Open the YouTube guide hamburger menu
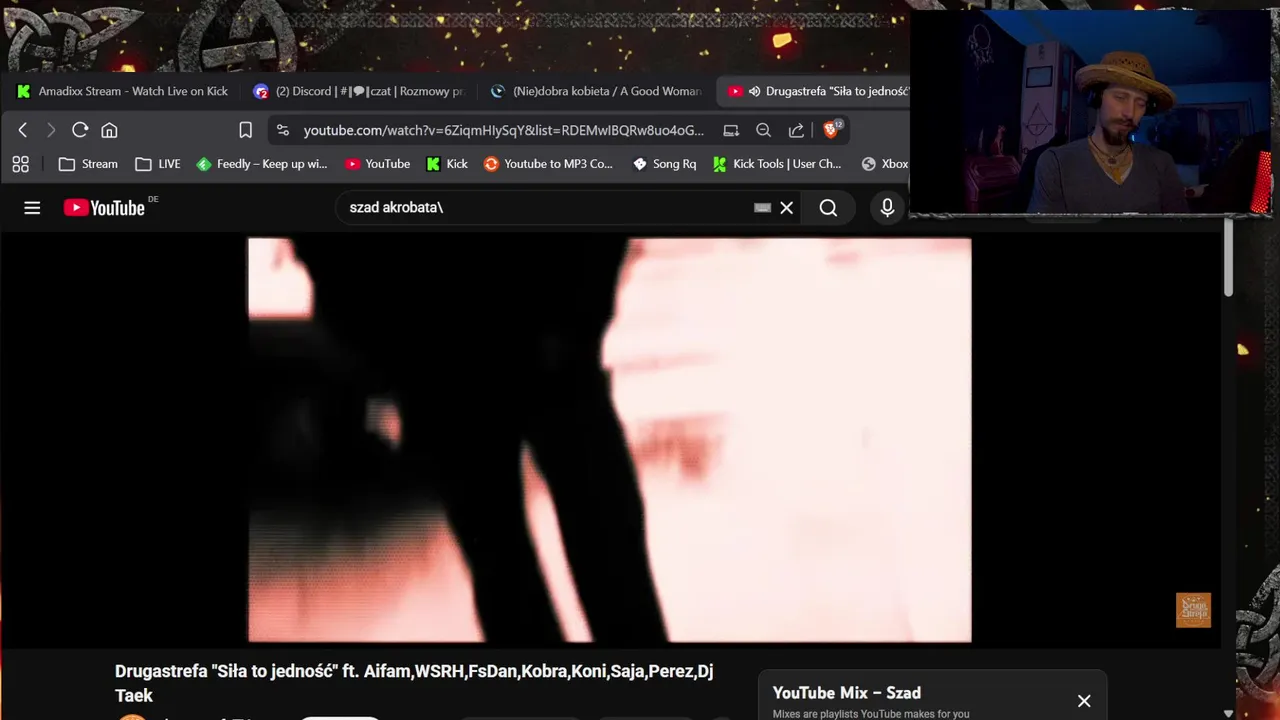Image resolution: width=1280 pixels, height=720 pixels. [32, 207]
